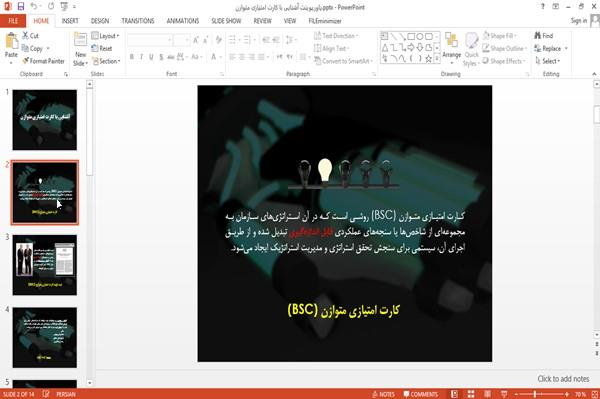600x399 pixels.
Task: Select slide 4 thumbnail
Action: (x=44, y=337)
